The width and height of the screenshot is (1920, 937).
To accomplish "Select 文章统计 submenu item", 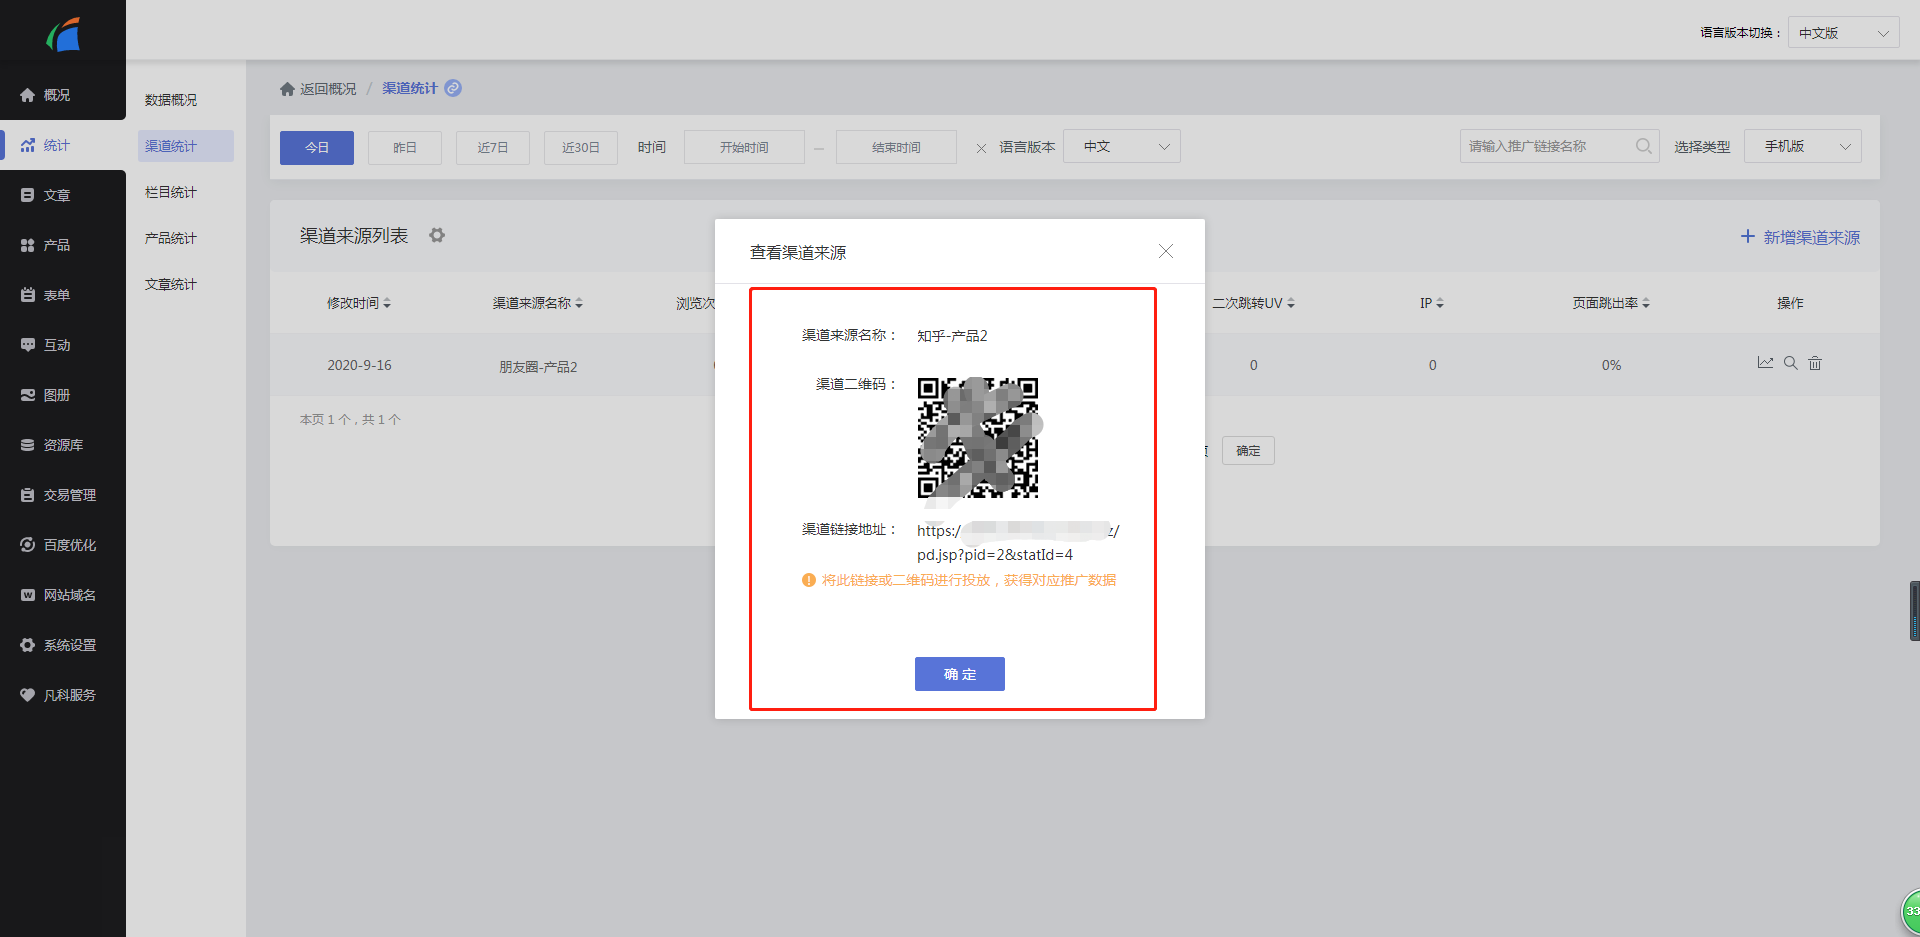I will 186,284.
